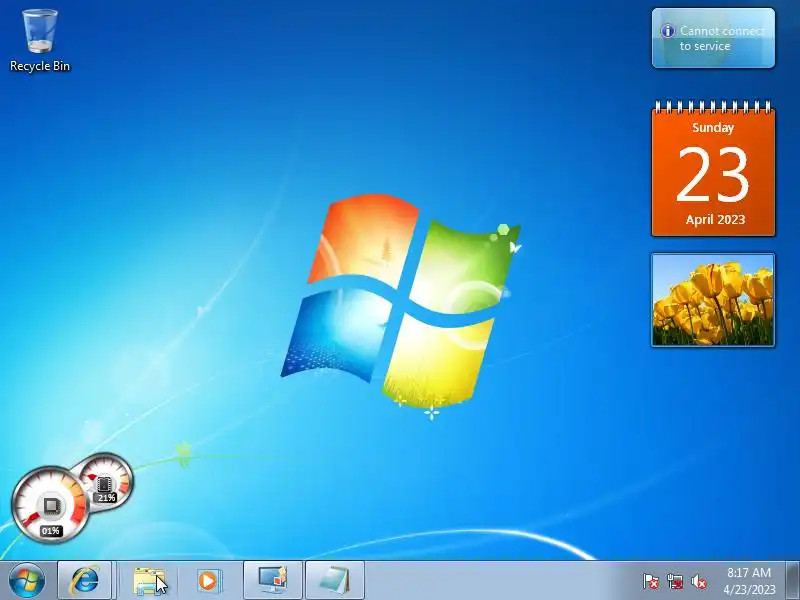The image size is (800, 600).
Task: Click the network disconnected tray icon
Action: click(x=674, y=581)
